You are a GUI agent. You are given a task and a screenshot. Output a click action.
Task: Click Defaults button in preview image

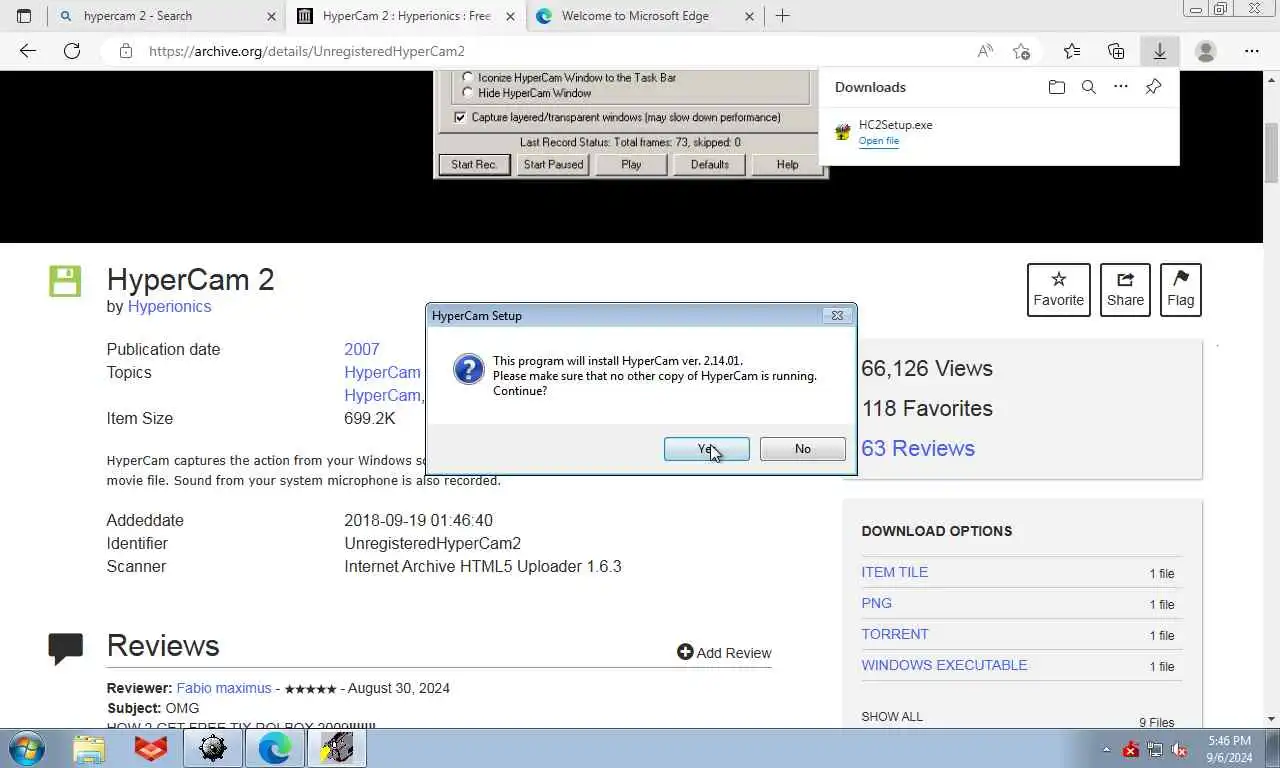[x=709, y=165]
